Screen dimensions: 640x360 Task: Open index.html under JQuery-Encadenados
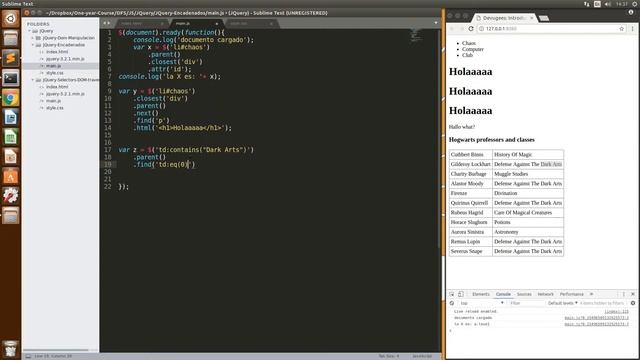coord(57,52)
